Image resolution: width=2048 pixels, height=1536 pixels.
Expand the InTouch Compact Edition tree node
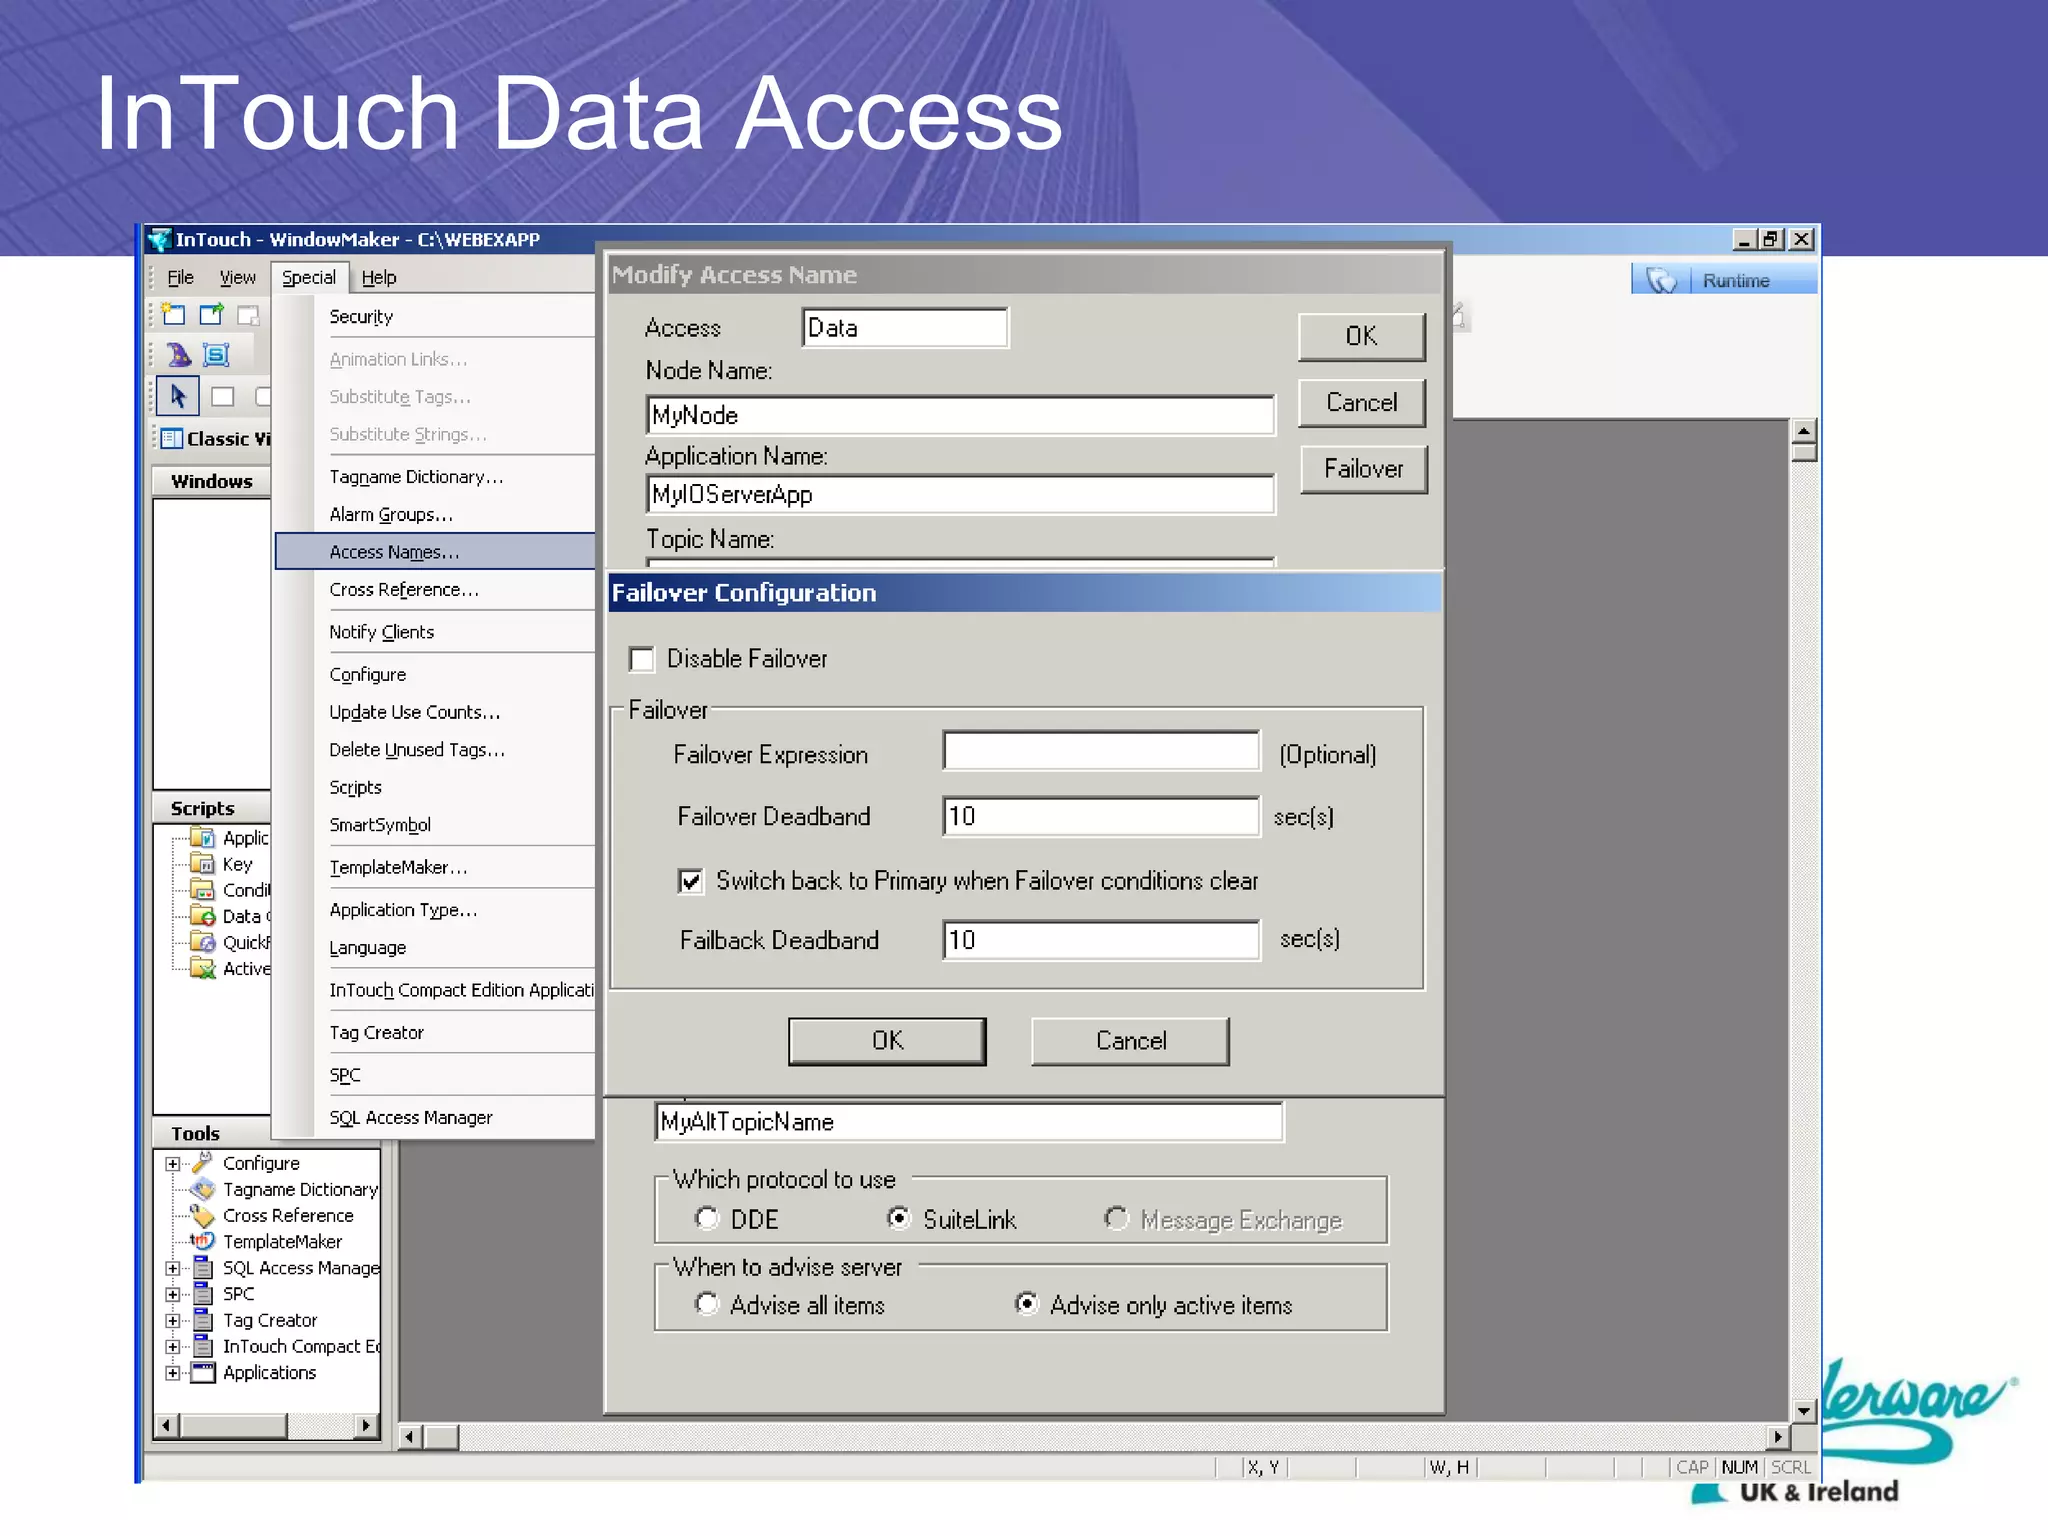click(172, 1347)
